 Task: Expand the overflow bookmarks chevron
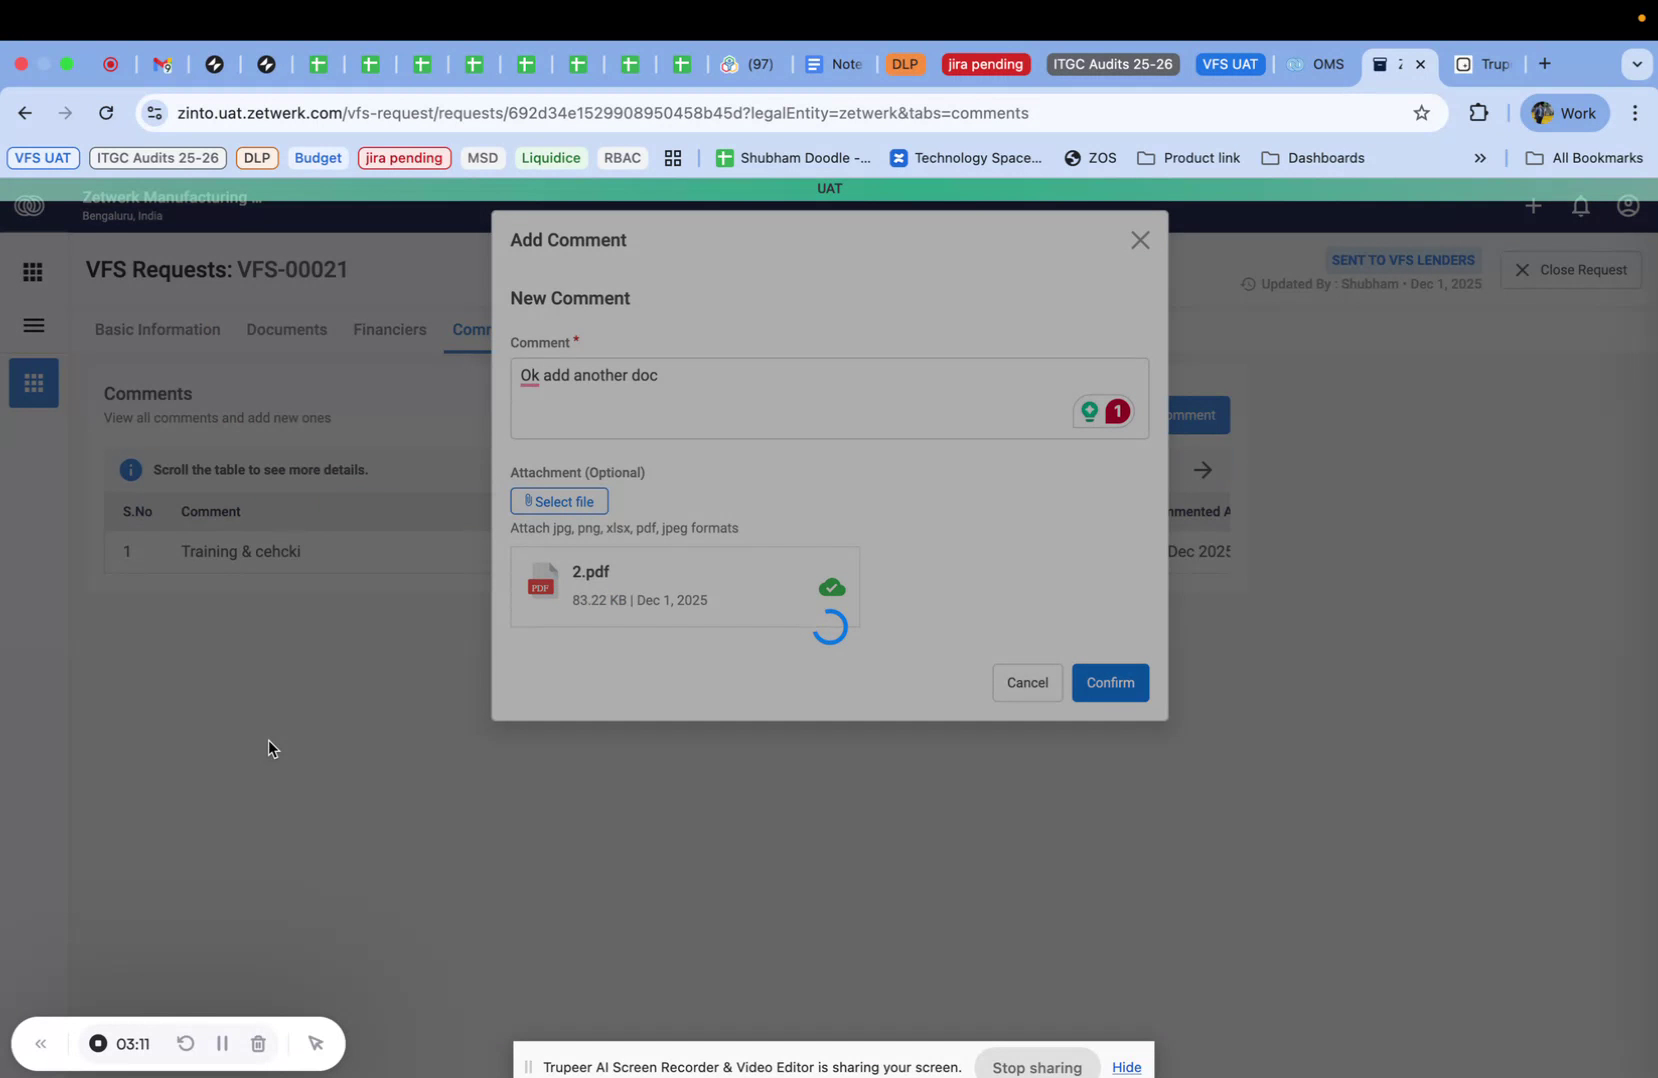click(1480, 158)
